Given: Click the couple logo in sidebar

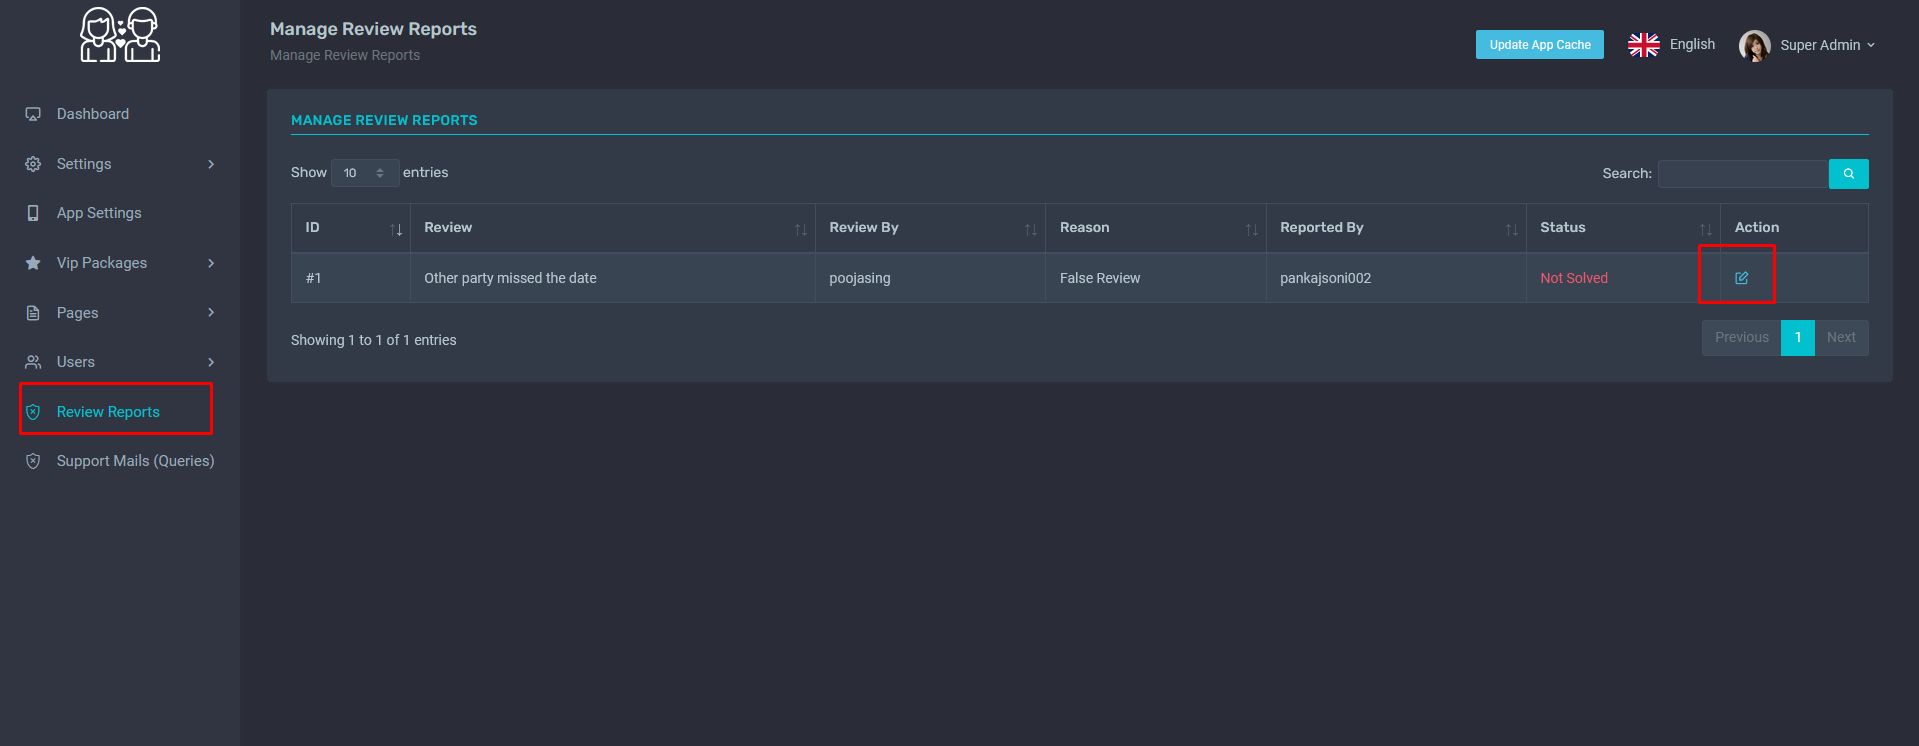Looking at the screenshot, I should (120, 36).
